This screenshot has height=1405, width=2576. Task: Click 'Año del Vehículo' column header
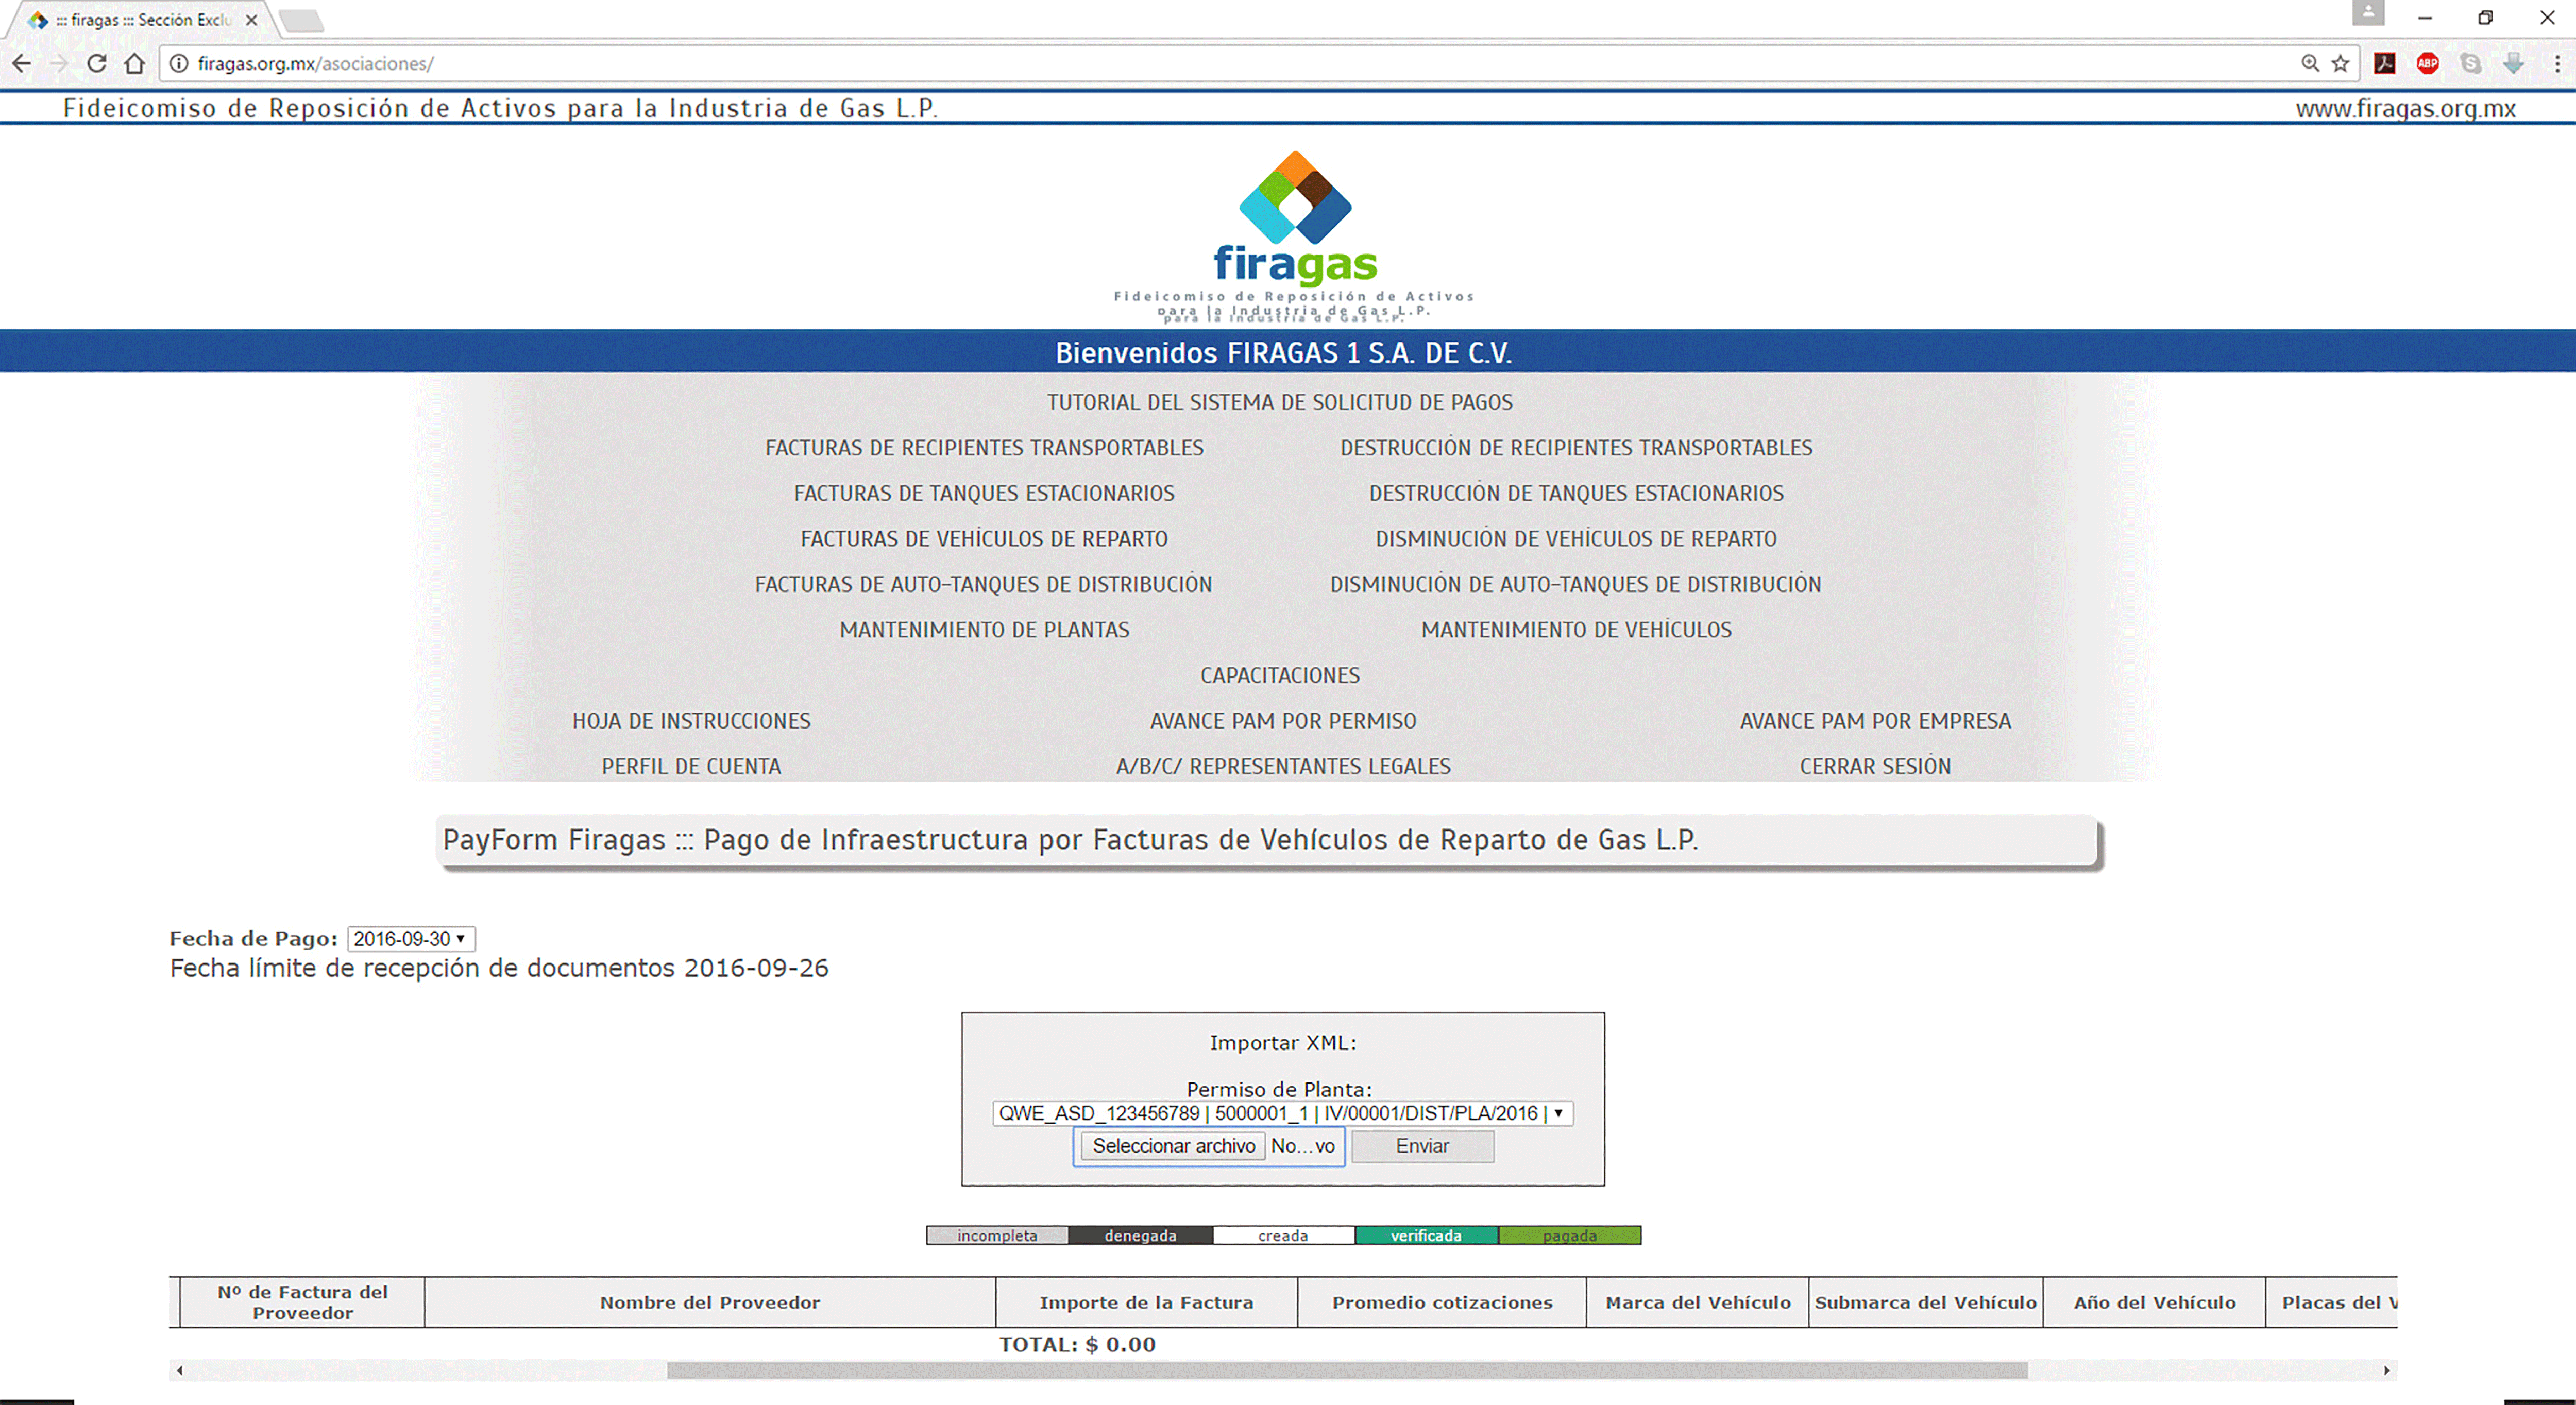click(2155, 1302)
